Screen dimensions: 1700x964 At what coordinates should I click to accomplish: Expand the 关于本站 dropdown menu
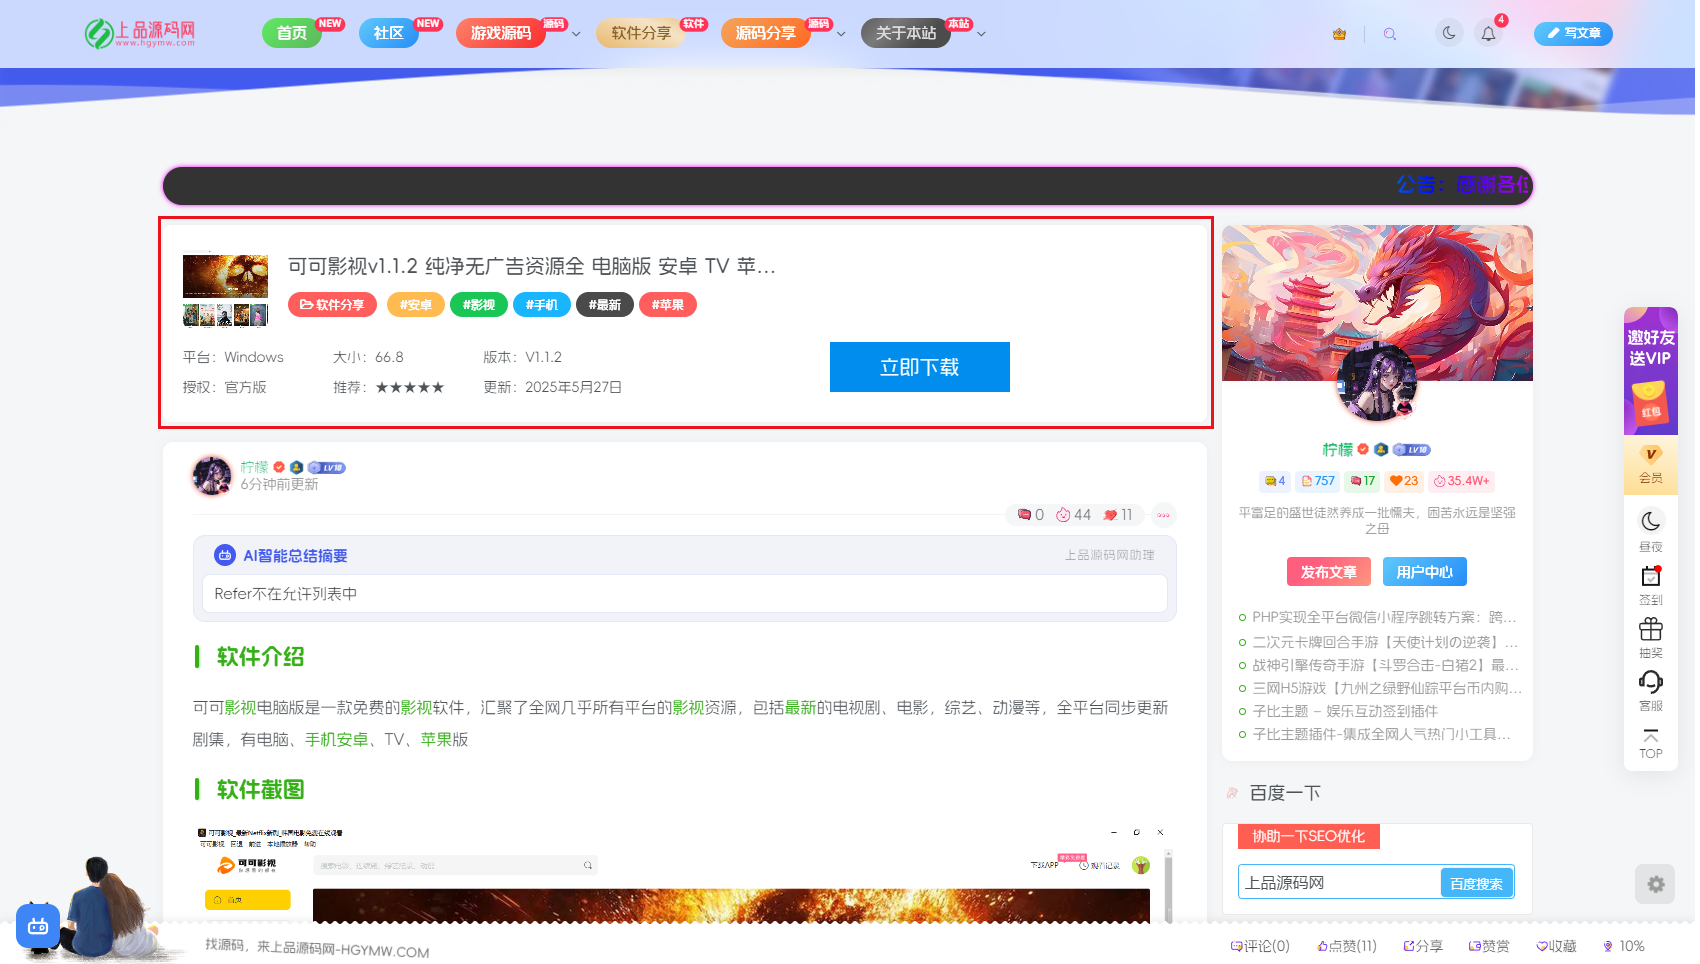click(981, 34)
